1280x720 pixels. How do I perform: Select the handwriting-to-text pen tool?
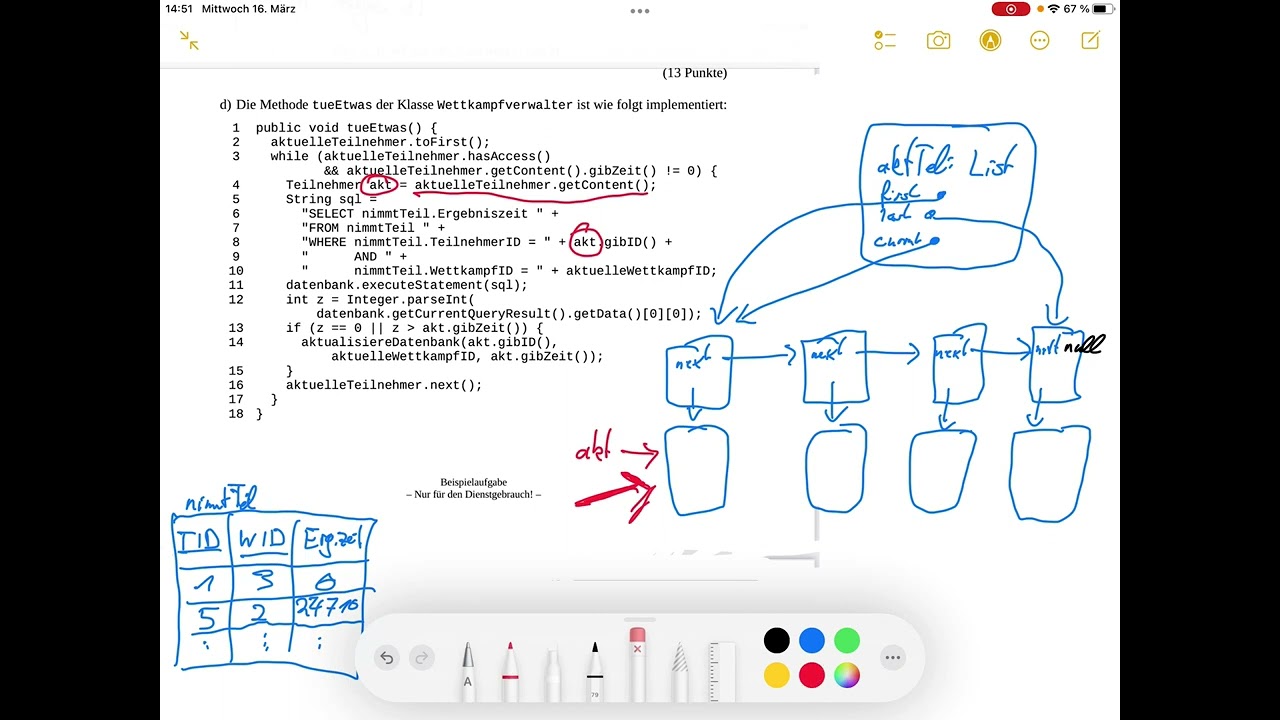coord(467,670)
